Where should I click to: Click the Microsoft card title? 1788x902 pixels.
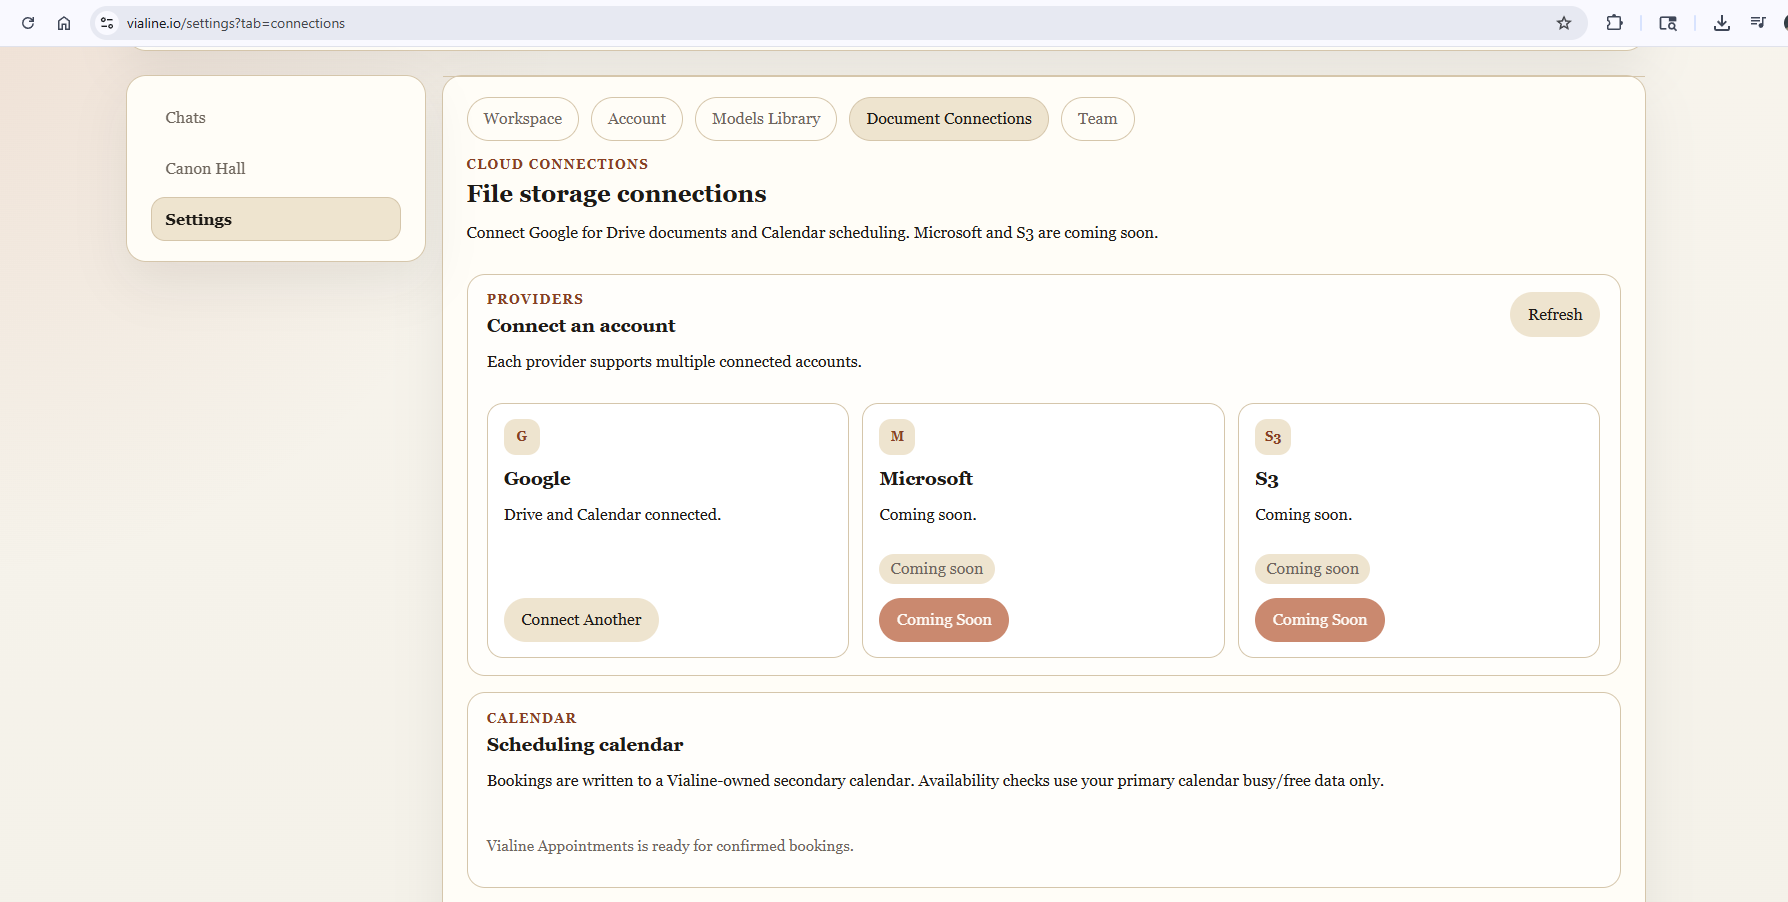click(x=926, y=479)
